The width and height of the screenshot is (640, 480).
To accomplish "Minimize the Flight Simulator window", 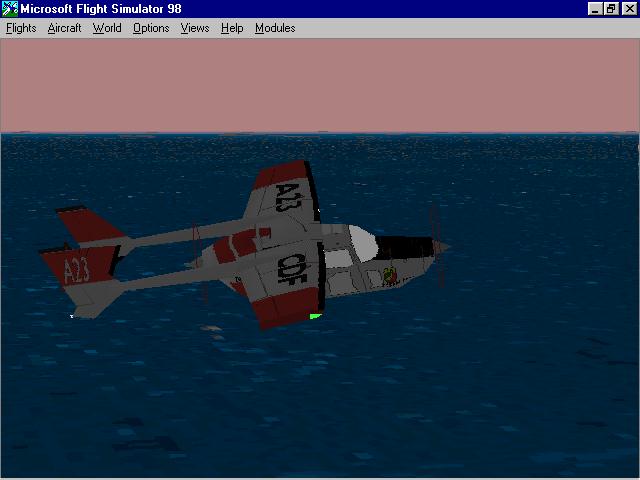I will pos(595,9).
